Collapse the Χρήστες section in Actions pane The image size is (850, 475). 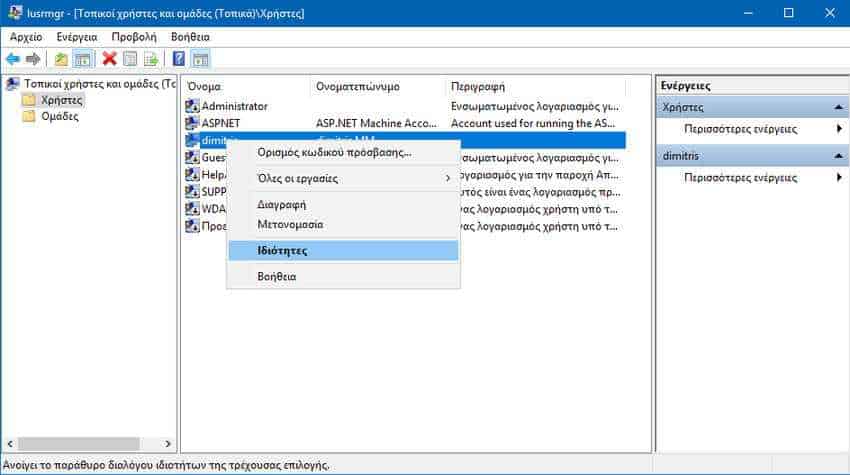point(838,107)
